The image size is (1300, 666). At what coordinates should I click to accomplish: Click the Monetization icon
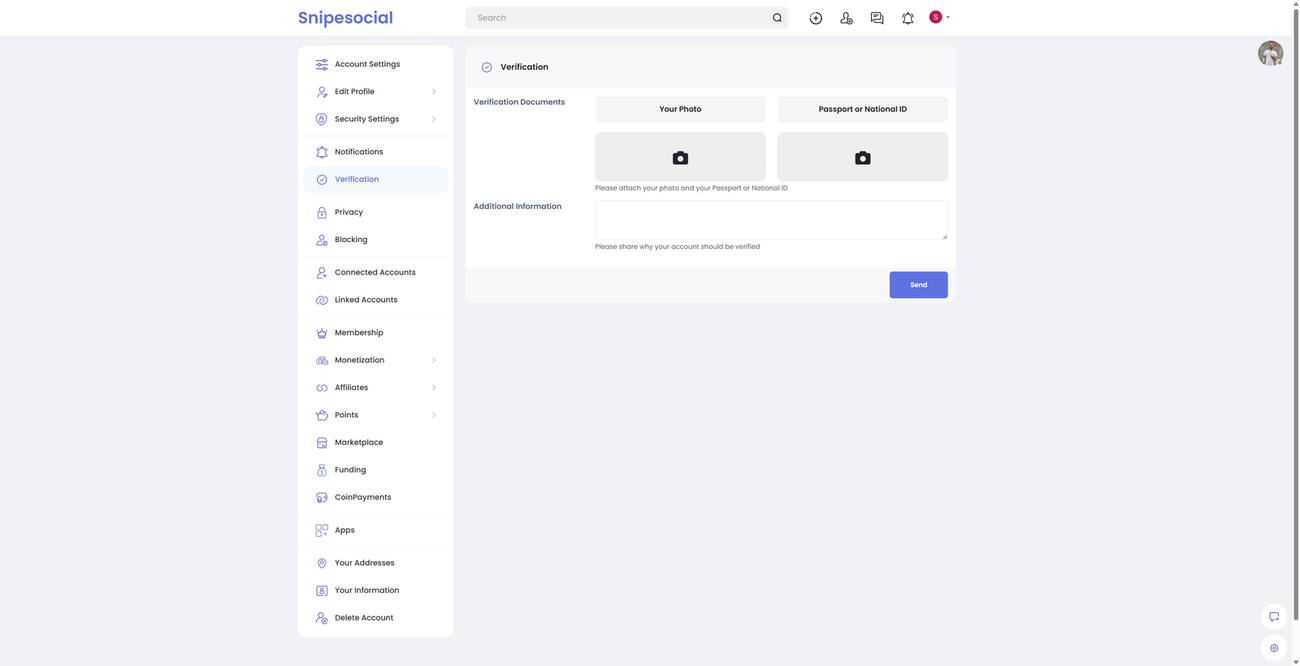click(x=322, y=360)
